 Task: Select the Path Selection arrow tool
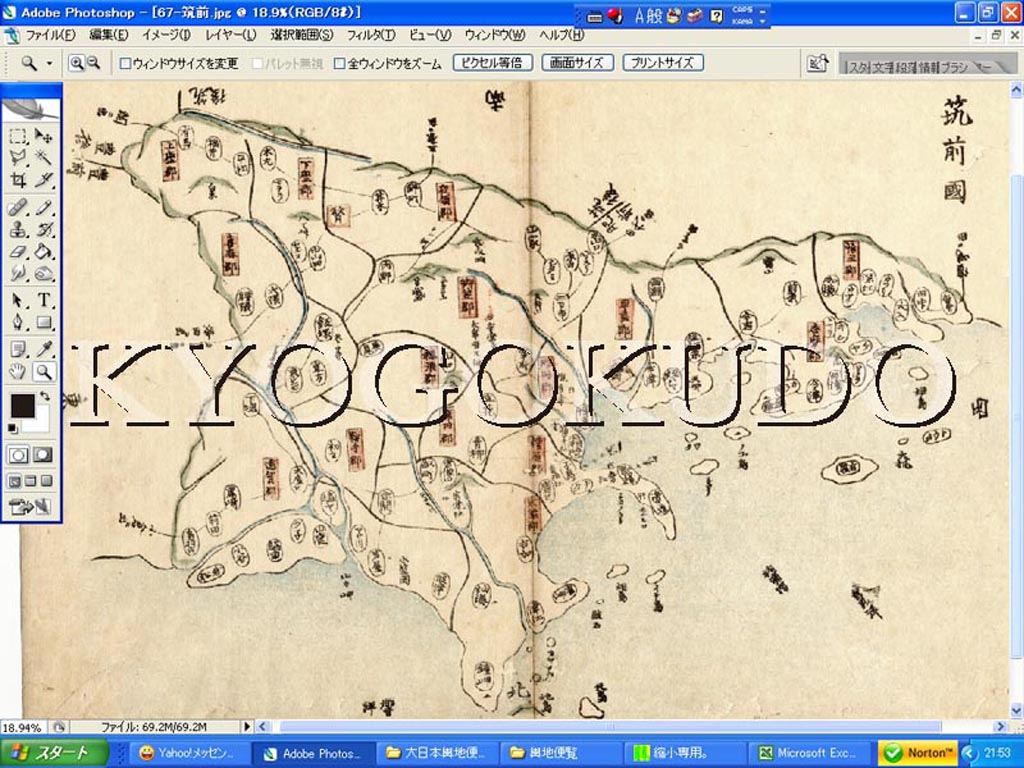coord(18,300)
